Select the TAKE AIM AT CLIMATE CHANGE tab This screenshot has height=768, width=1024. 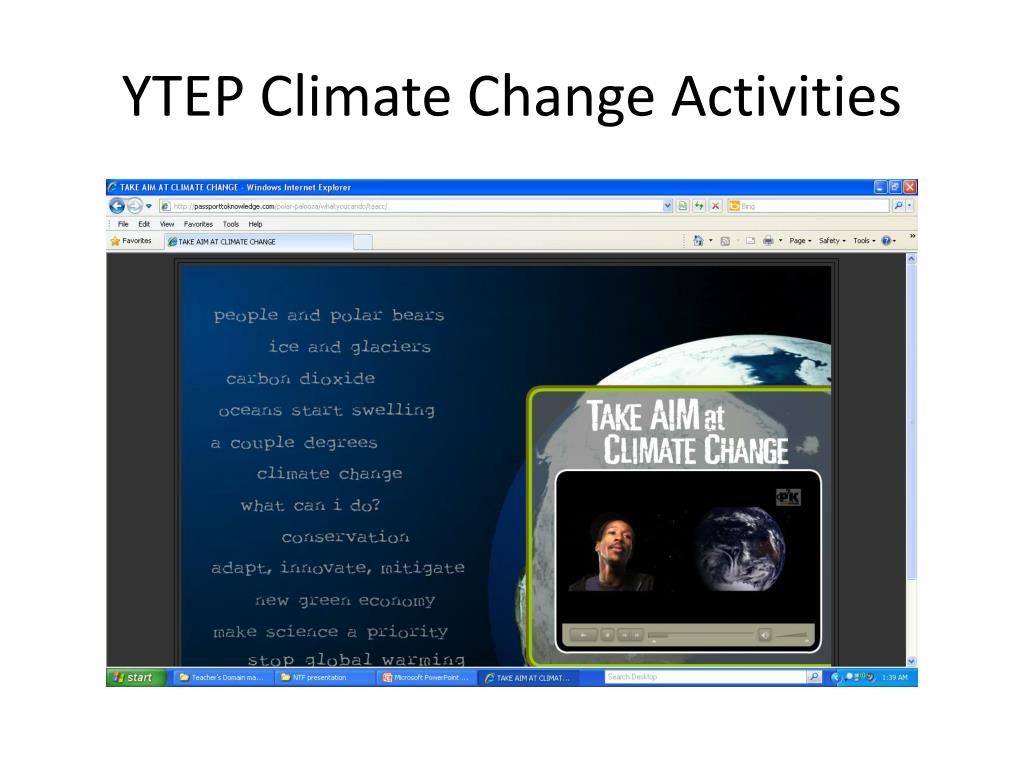click(x=259, y=242)
